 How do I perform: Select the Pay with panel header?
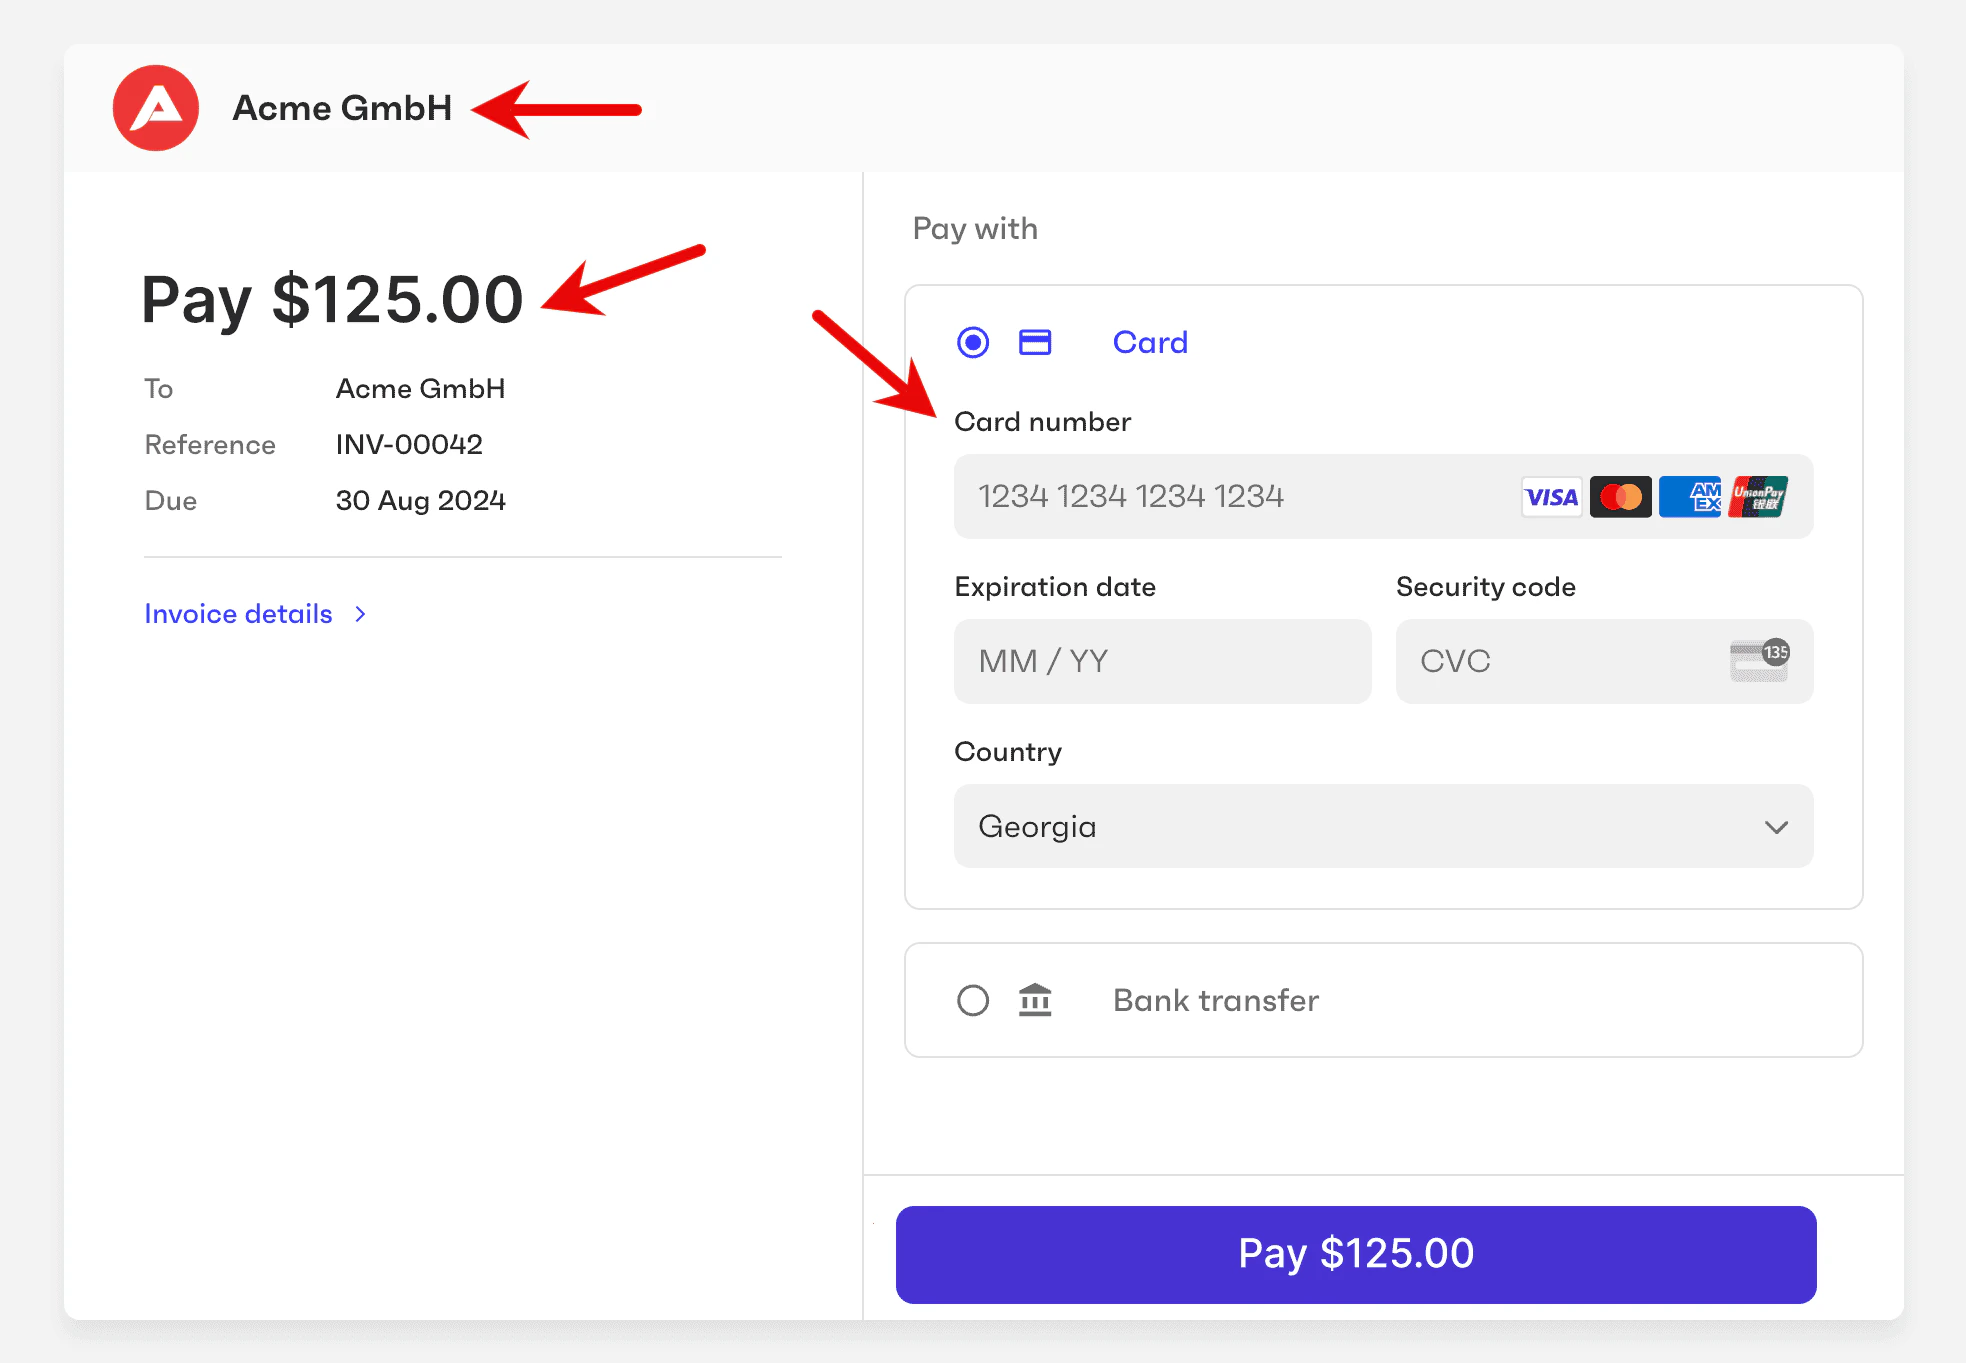click(x=975, y=229)
